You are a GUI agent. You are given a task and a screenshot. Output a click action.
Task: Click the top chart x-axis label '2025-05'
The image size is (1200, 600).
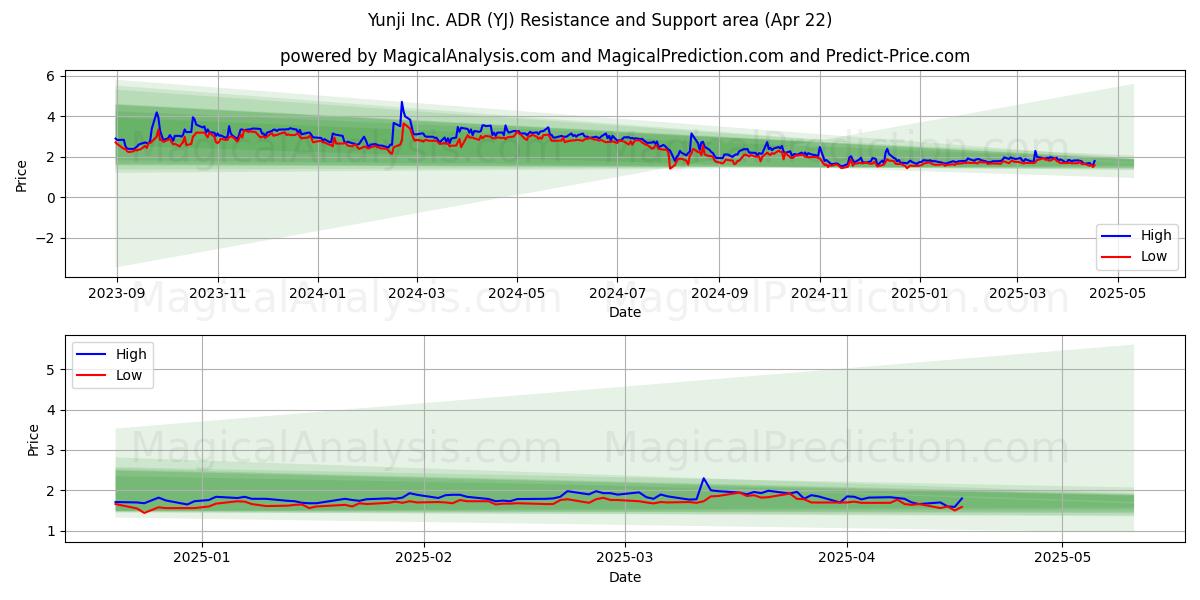coord(1117,295)
